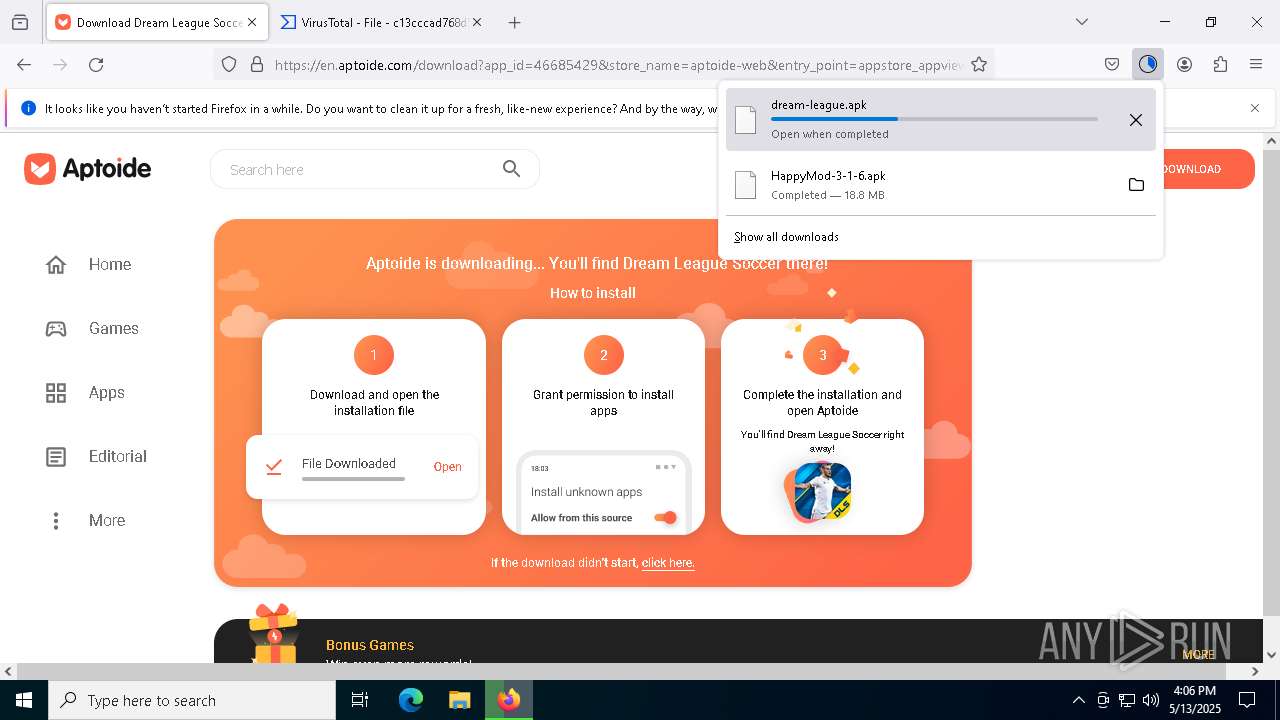Click the Bonus Games heading
Image resolution: width=1280 pixels, height=720 pixels.
pos(370,645)
